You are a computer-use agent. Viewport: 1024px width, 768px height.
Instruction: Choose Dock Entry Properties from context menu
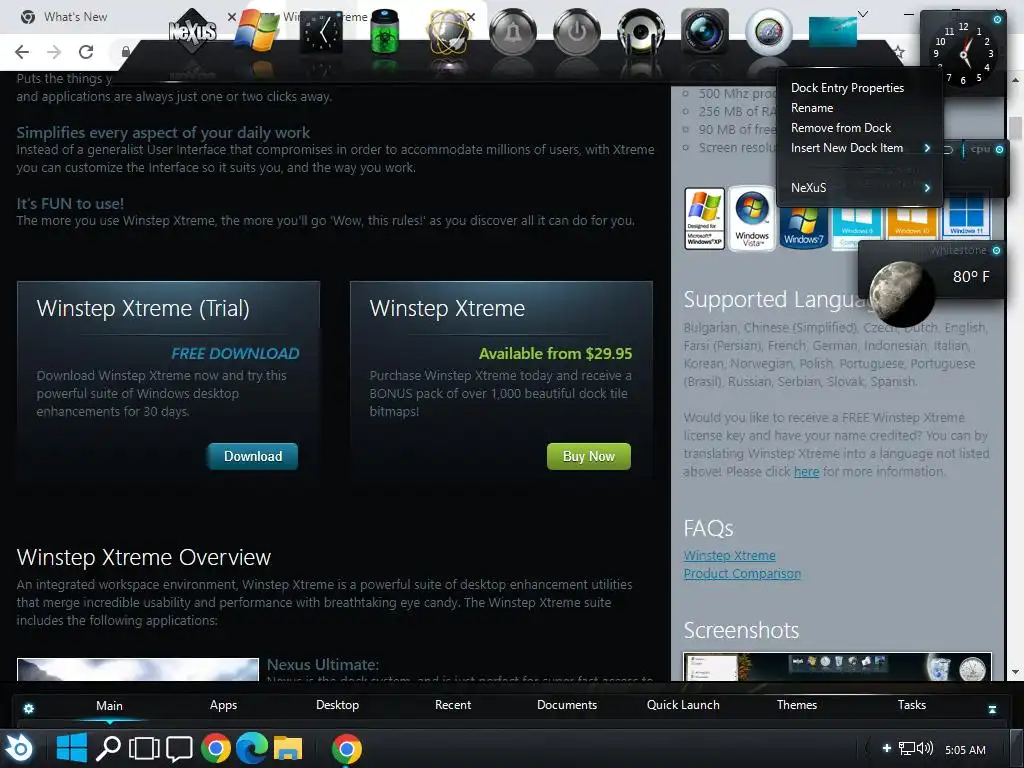click(847, 88)
